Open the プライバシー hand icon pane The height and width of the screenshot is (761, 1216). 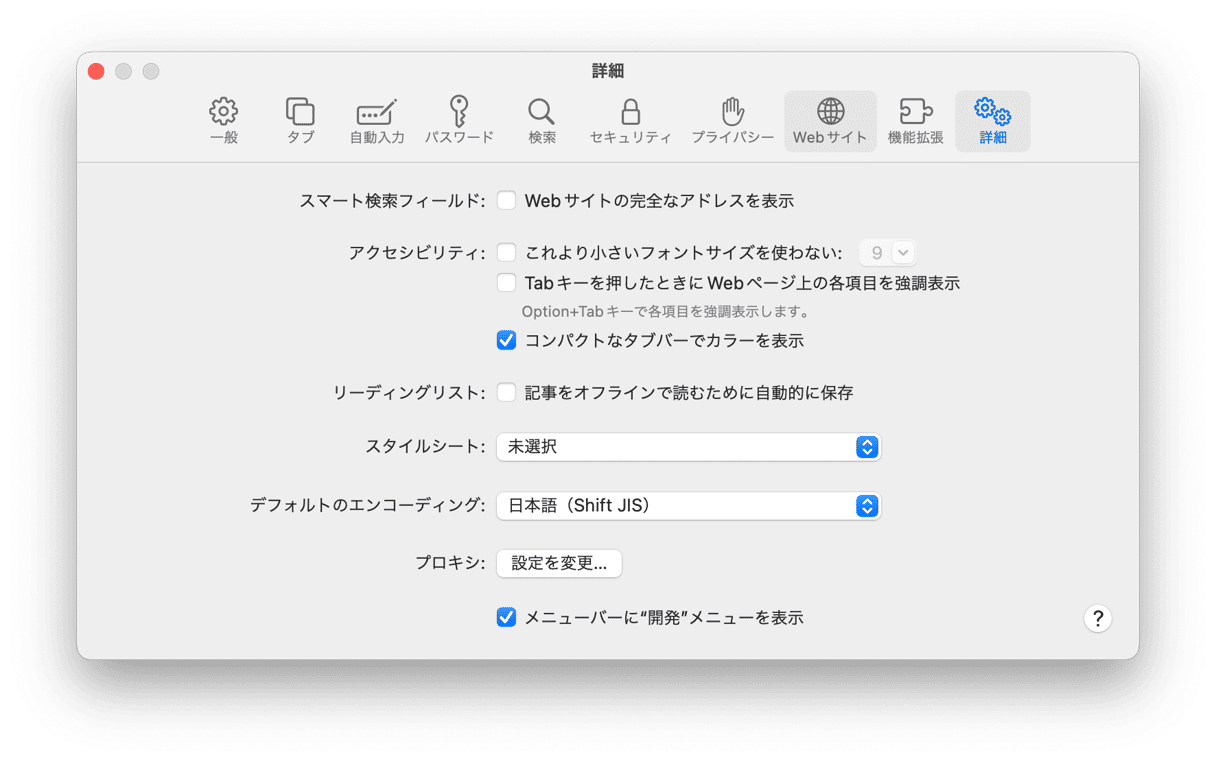(x=733, y=122)
